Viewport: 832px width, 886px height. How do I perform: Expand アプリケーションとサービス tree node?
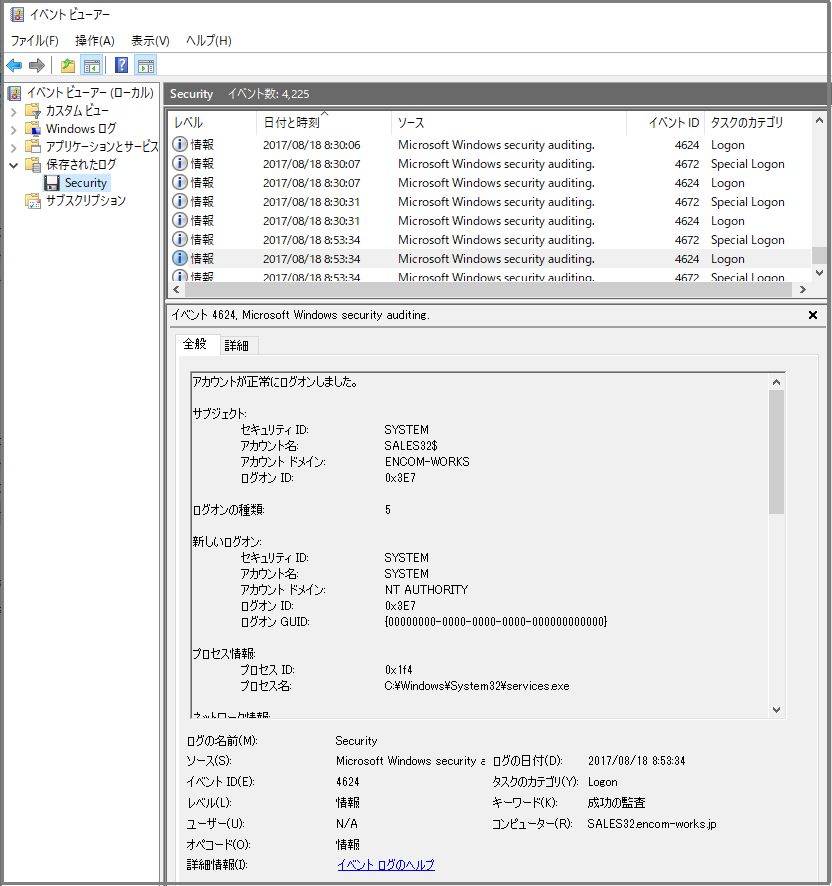(14, 147)
